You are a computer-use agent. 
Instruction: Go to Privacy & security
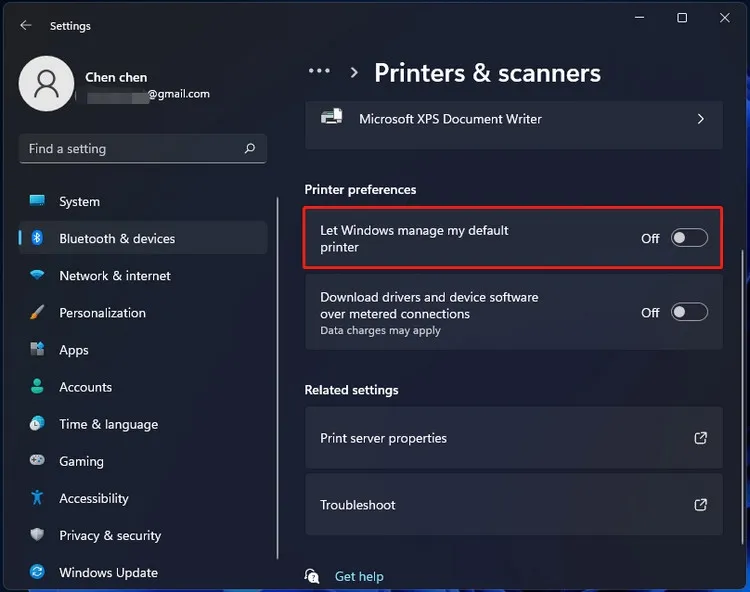coord(143,535)
